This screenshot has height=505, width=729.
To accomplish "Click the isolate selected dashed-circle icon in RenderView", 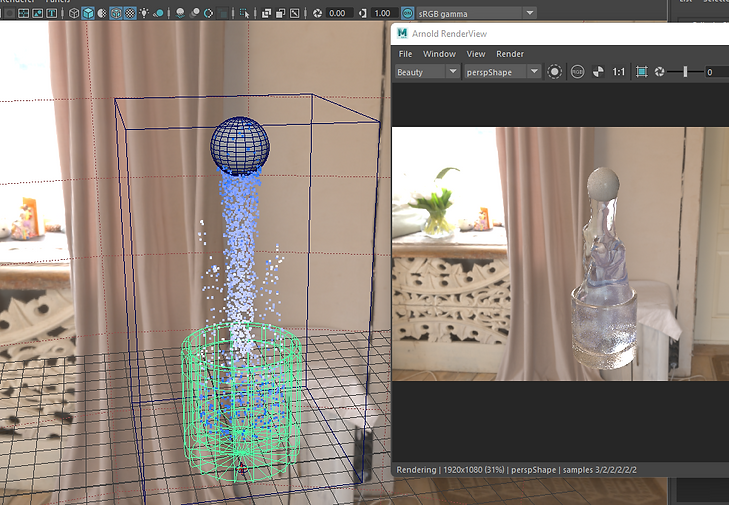I will [x=554, y=72].
